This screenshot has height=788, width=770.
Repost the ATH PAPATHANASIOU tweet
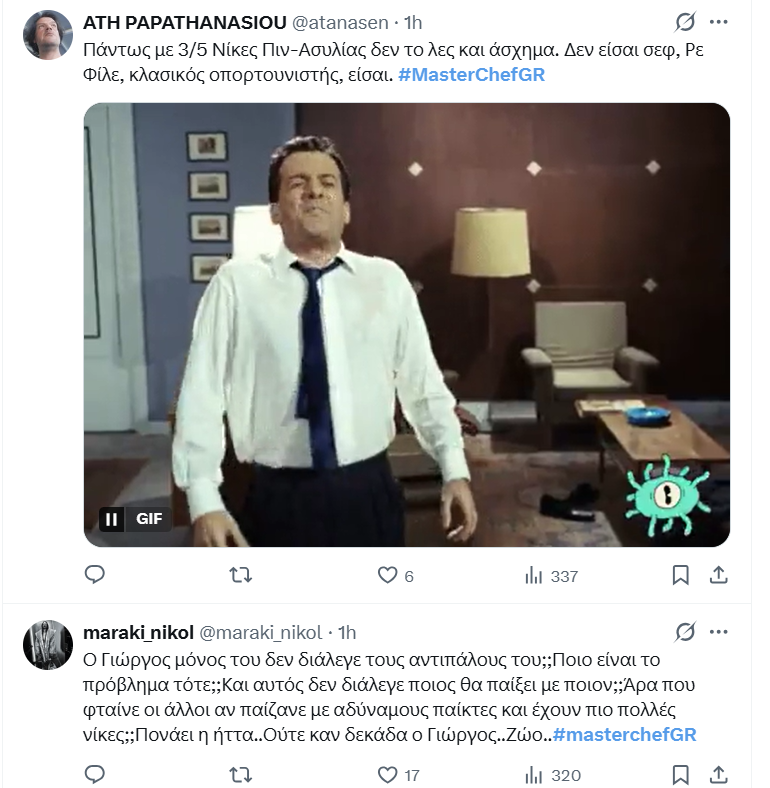pos(241,575)
